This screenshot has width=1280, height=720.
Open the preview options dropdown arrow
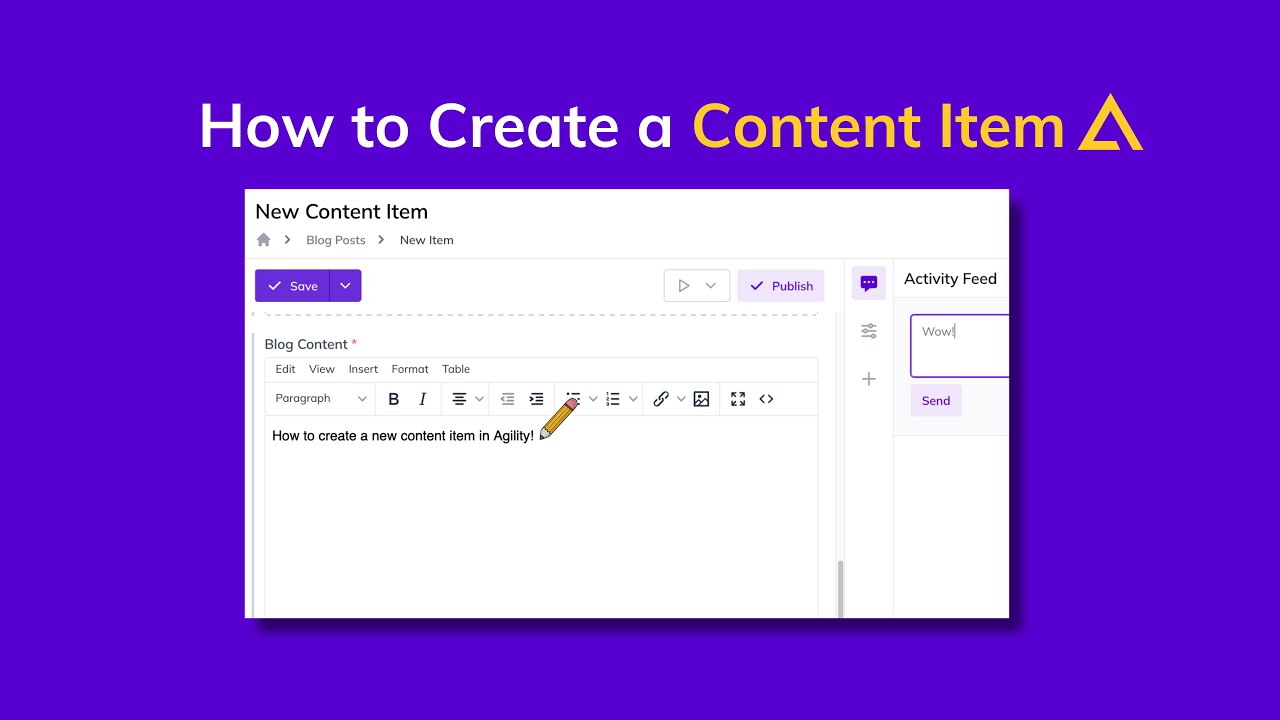pyautogui.click(x=711, y=286)
